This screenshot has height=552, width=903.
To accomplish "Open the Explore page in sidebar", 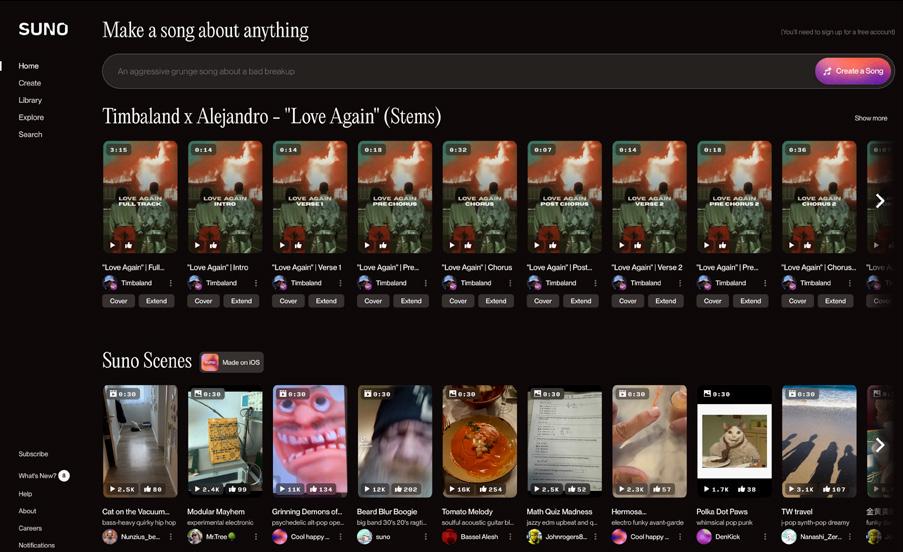I will point(31,117).
